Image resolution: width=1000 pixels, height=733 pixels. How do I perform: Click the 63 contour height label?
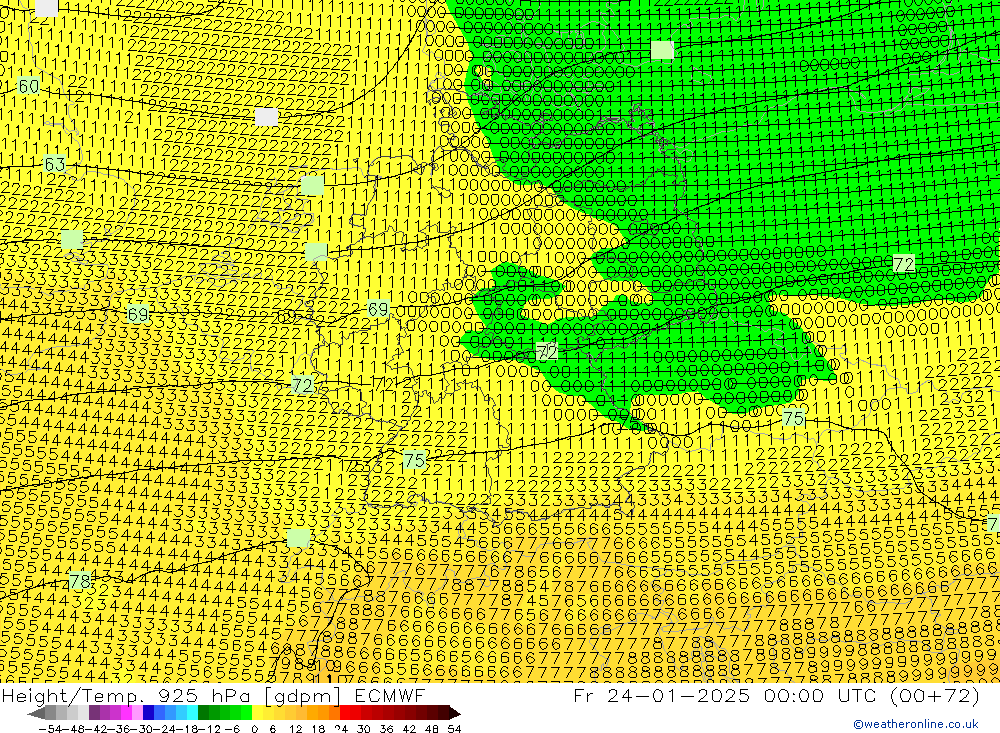[54, 164]
